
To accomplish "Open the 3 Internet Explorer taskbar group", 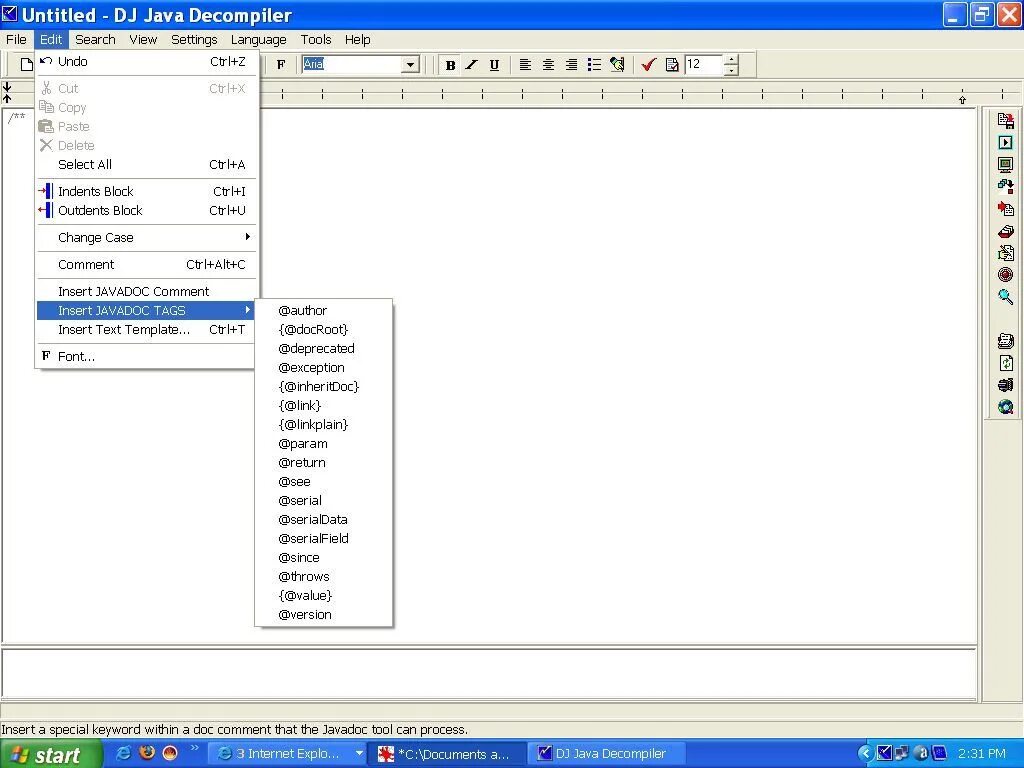I will pyautogui.click(x=287, y=754).
